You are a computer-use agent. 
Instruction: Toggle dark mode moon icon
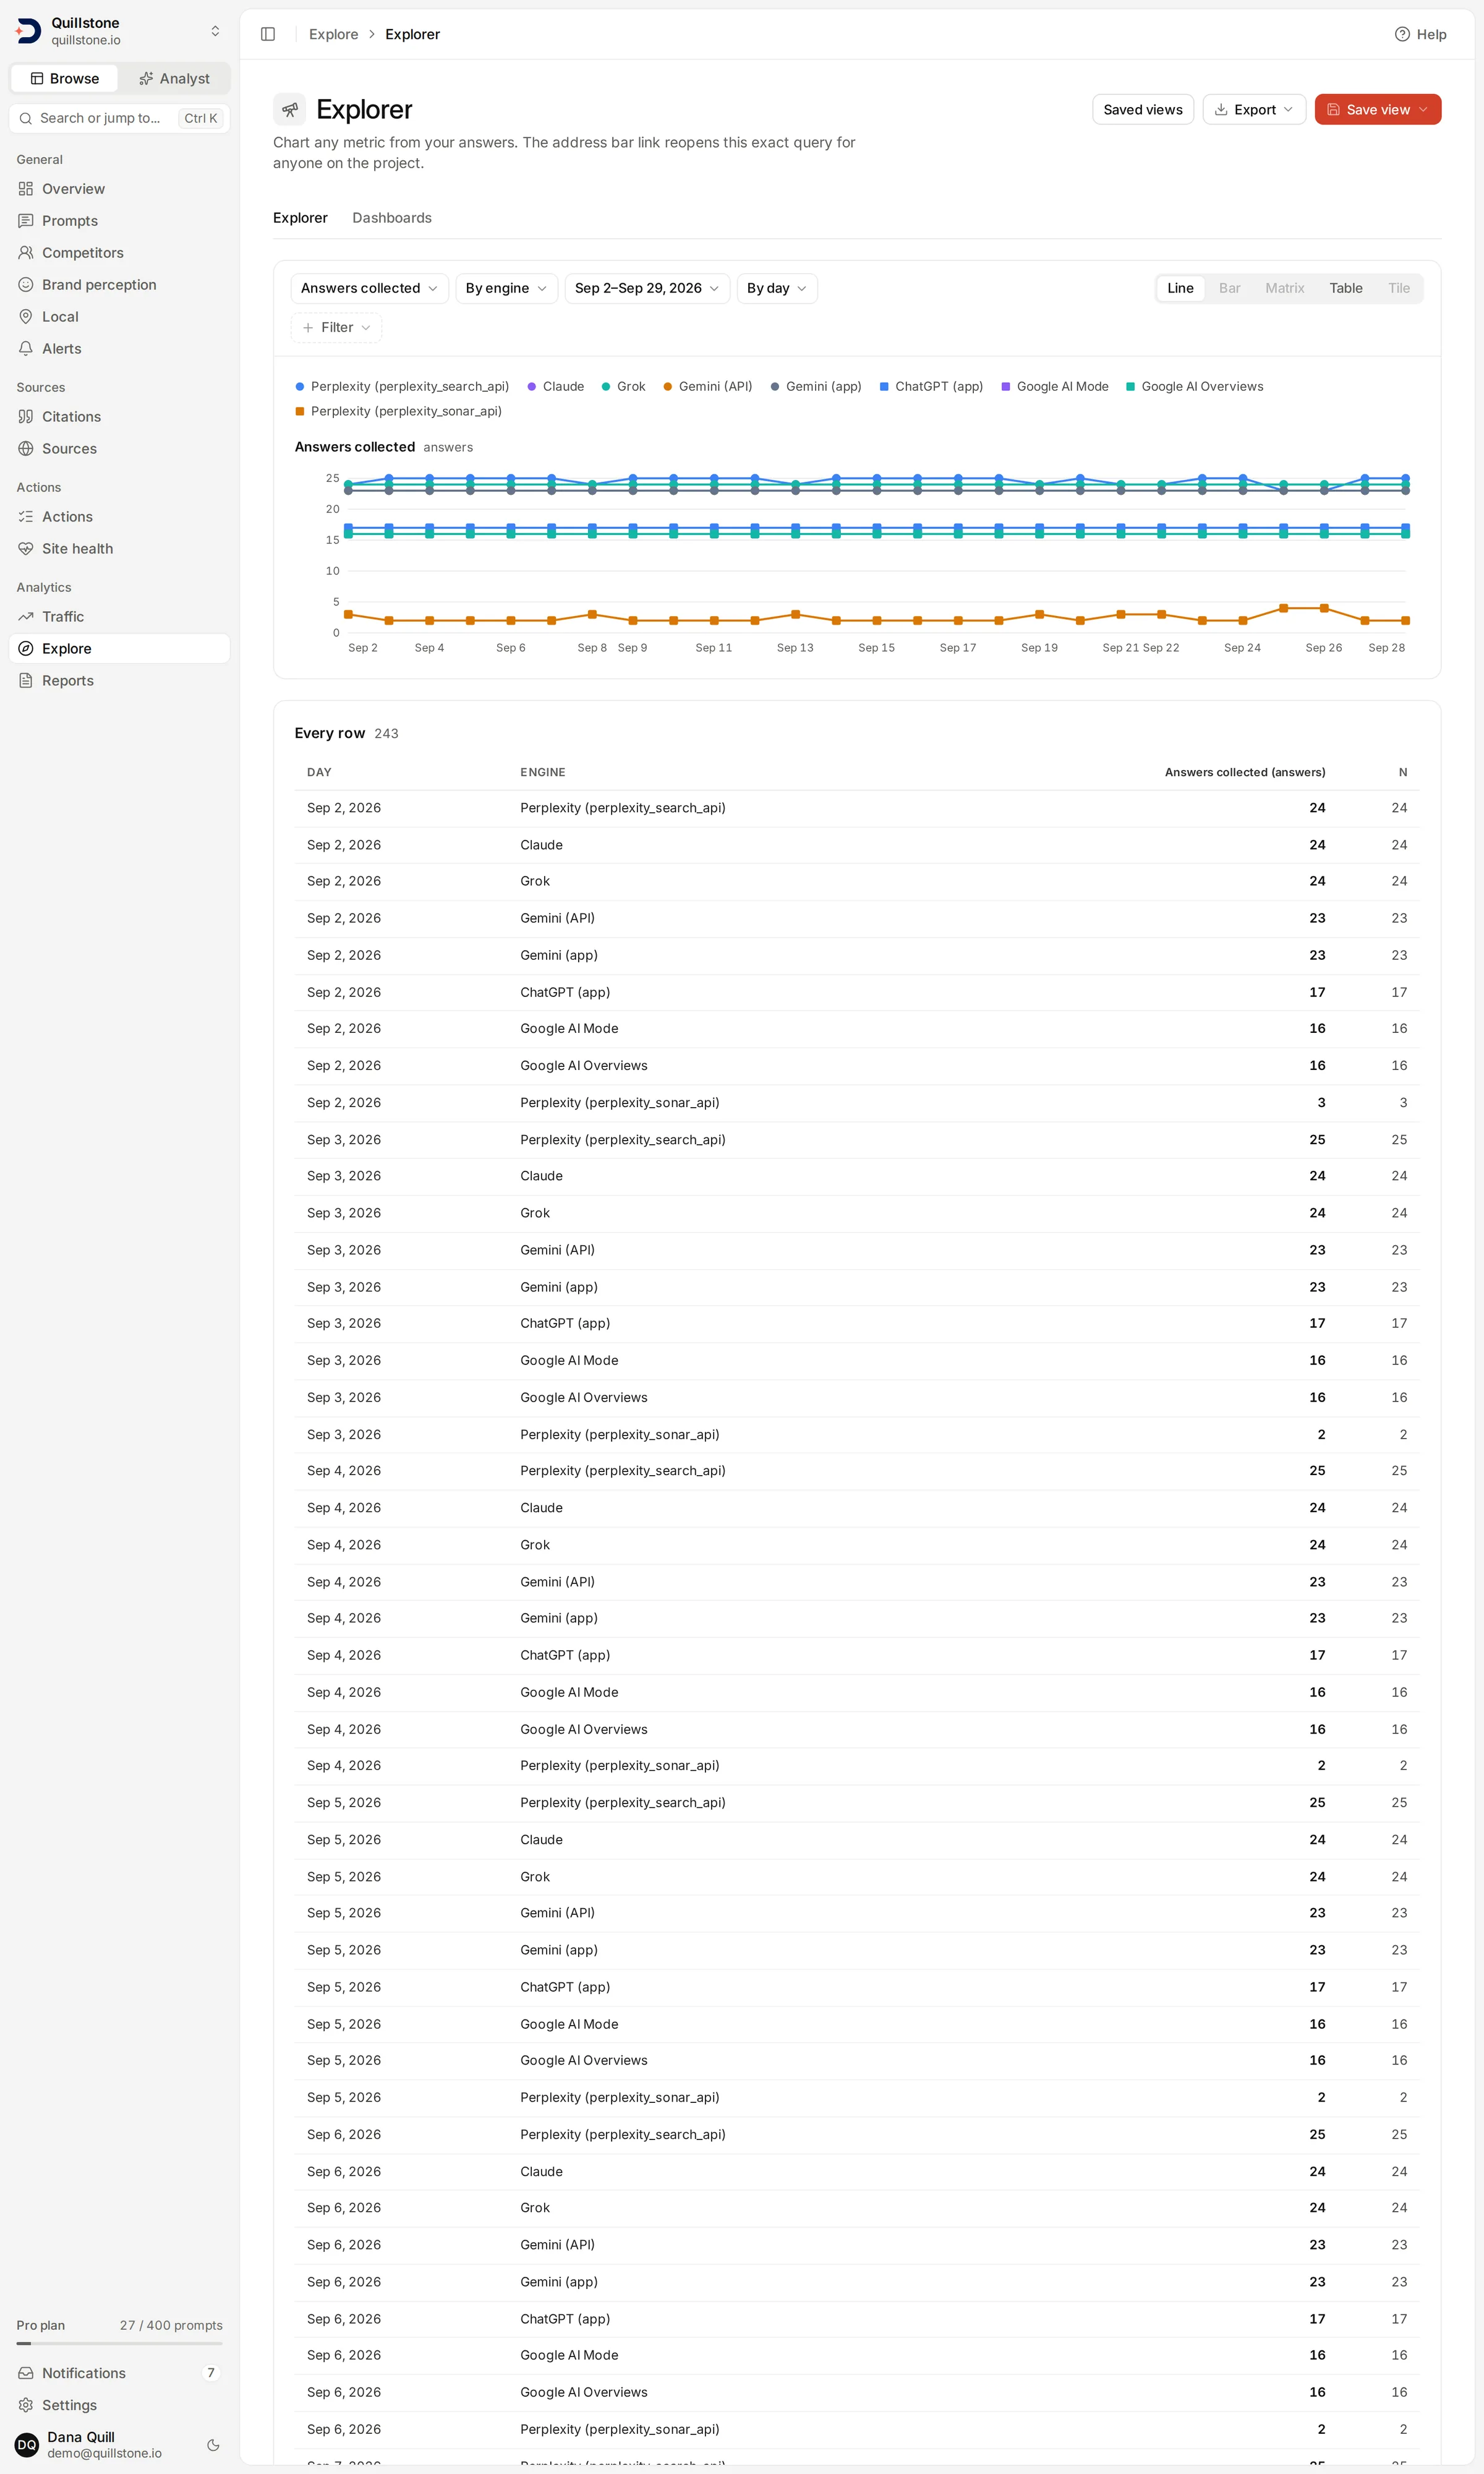point(213,2445)
